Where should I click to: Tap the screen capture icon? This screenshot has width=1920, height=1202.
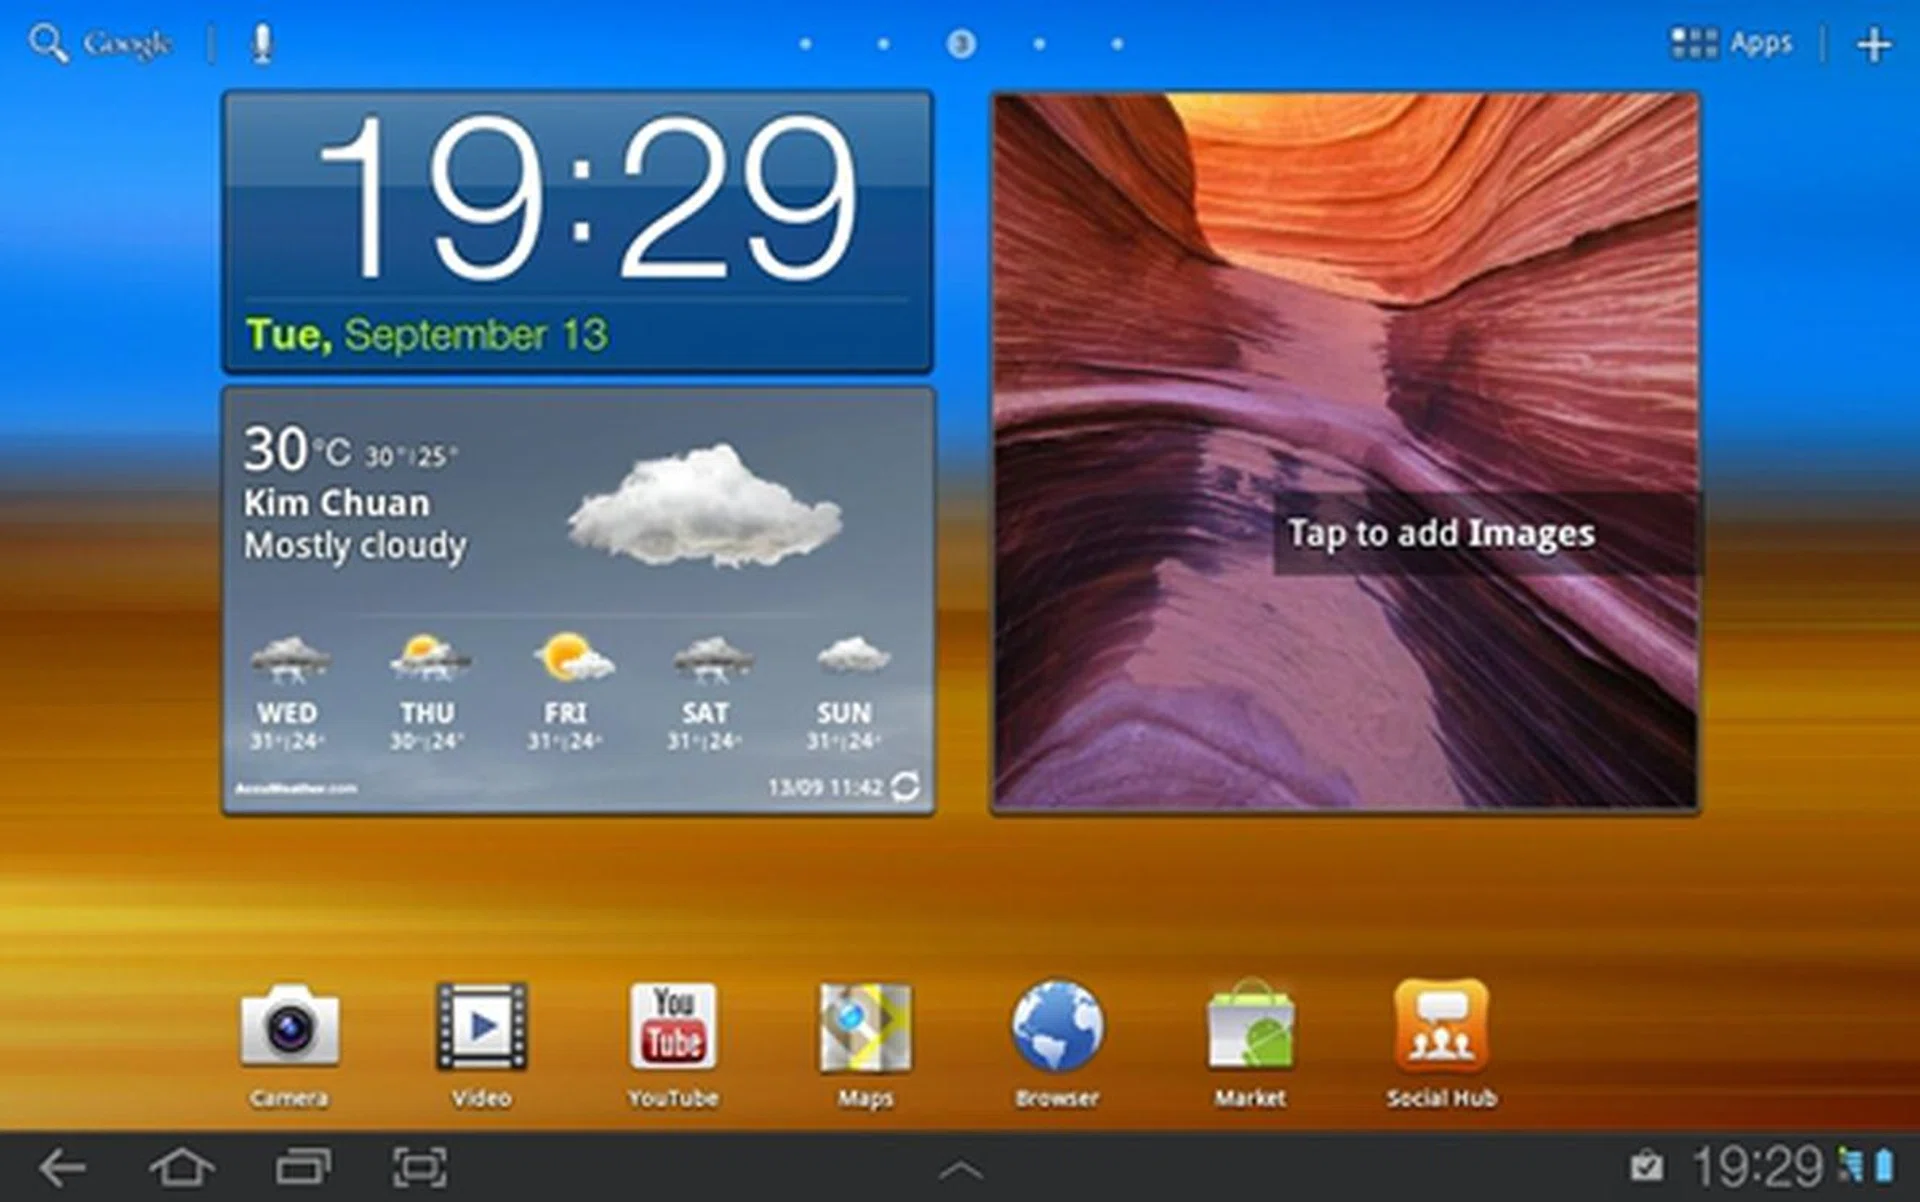pyautogui.click(x=419, y=1167)
